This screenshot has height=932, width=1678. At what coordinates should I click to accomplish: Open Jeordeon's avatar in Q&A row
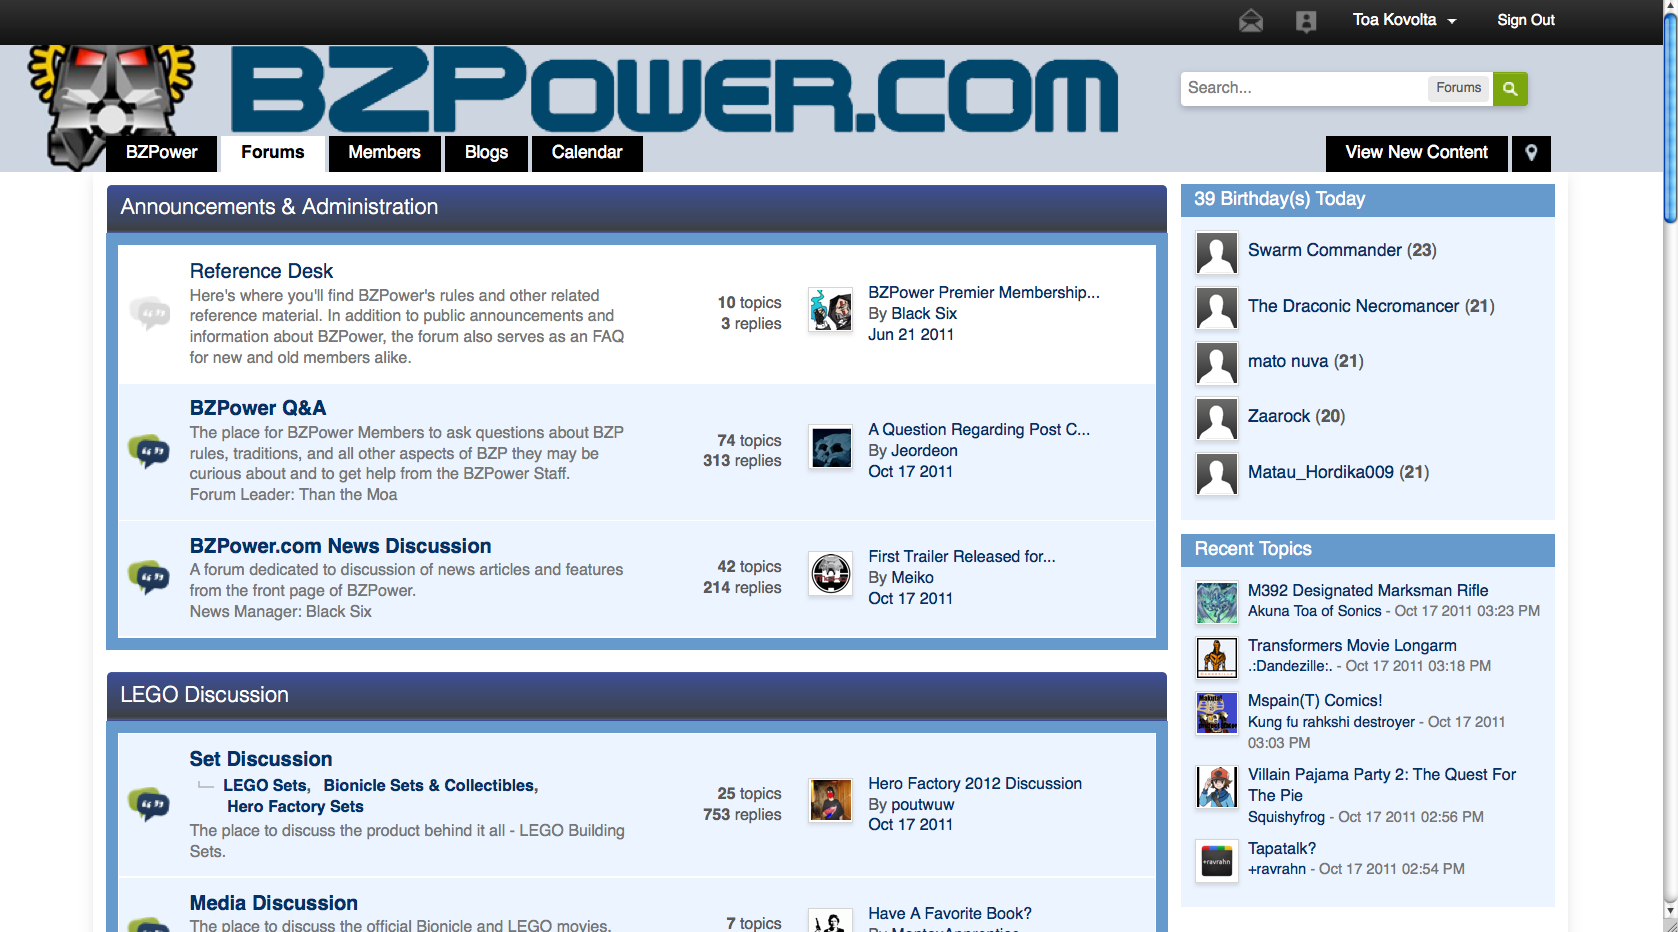click(x=831, y=447)
